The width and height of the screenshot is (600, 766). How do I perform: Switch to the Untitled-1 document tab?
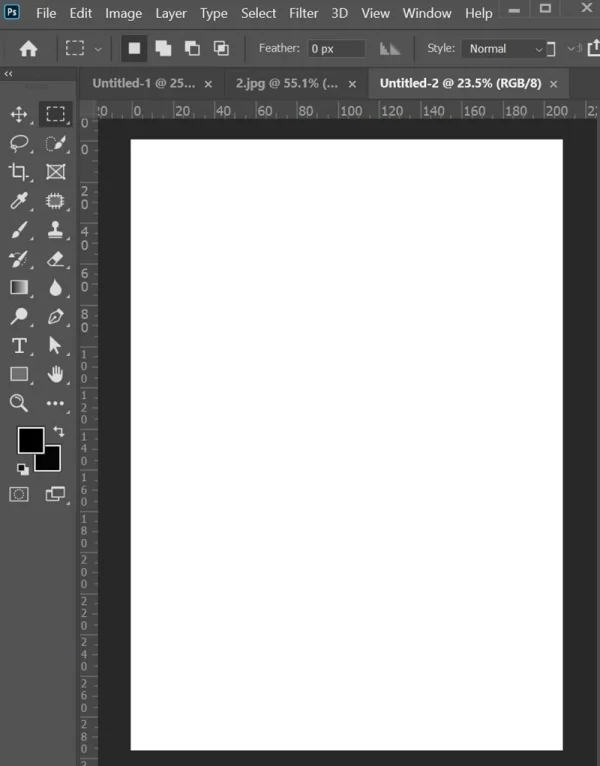click(144, 84)
